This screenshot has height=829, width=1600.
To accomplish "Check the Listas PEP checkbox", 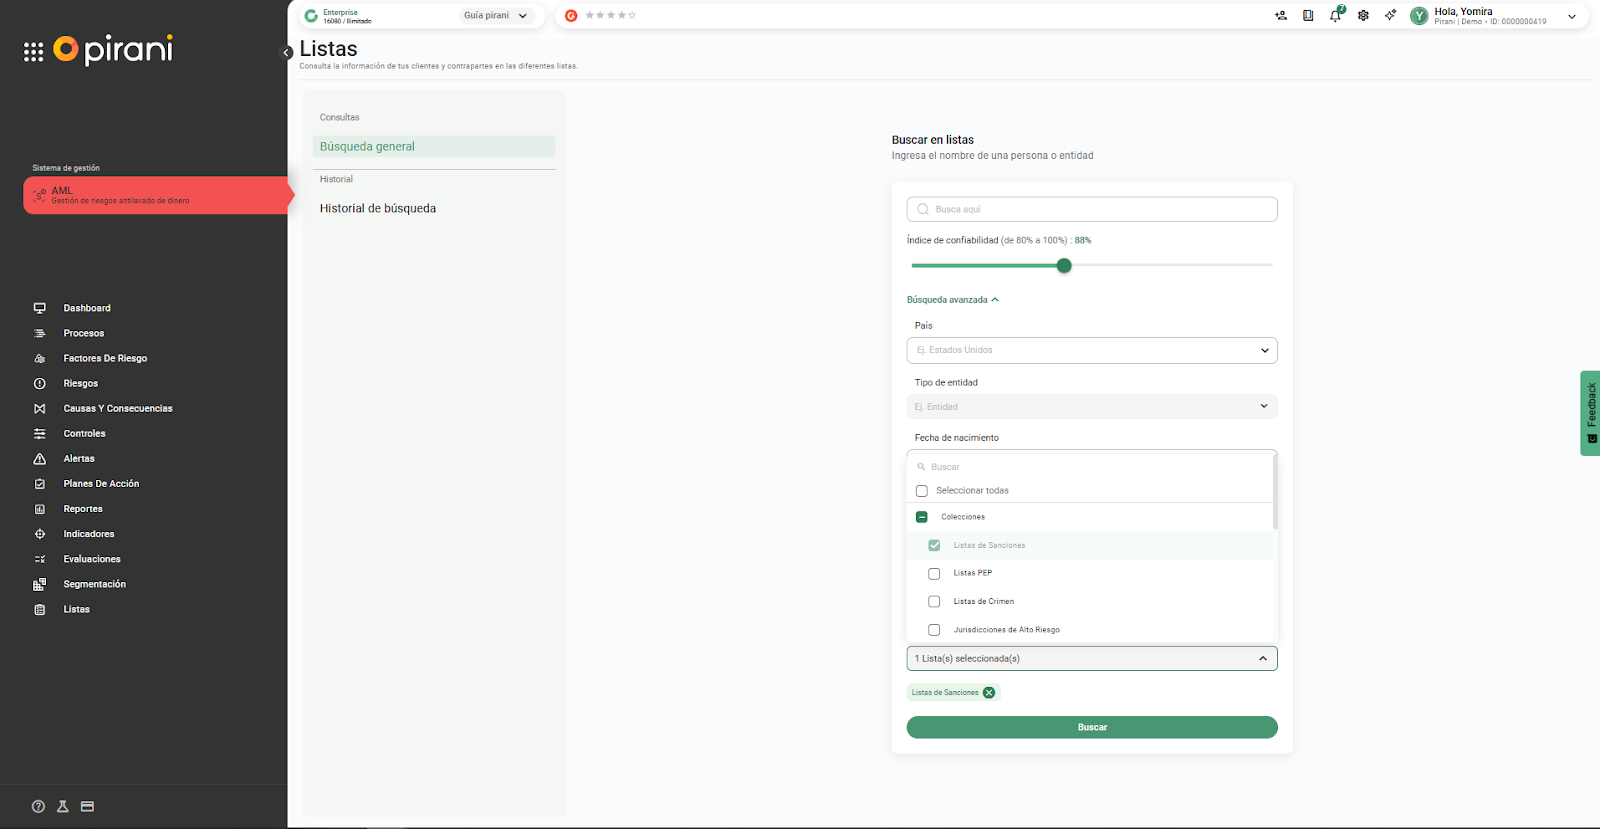I will pyautogui.click(x=934, y=574).
